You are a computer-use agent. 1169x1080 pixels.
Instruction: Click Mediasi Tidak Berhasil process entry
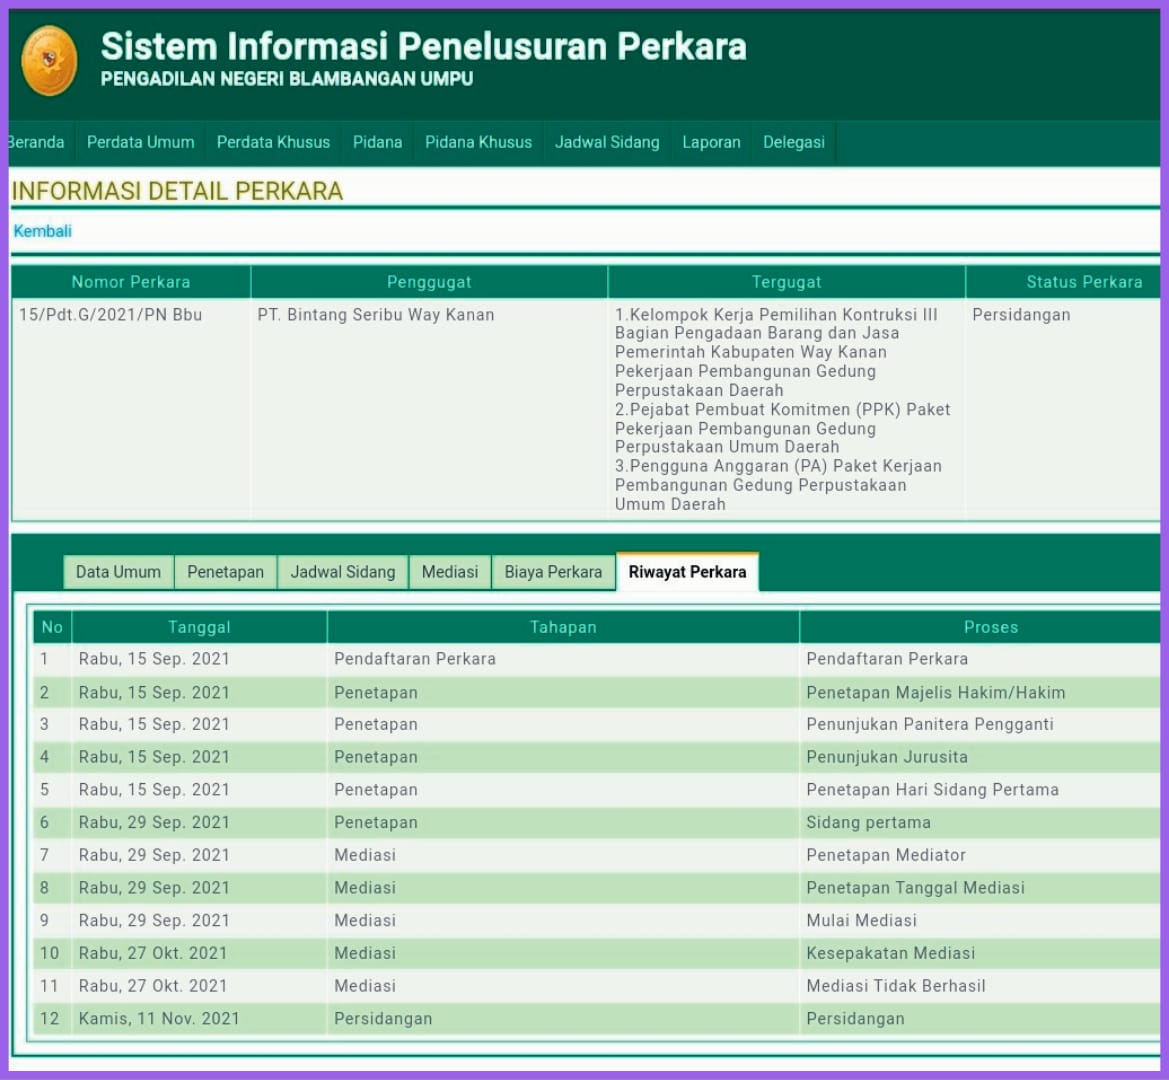(x=895, y=986)
